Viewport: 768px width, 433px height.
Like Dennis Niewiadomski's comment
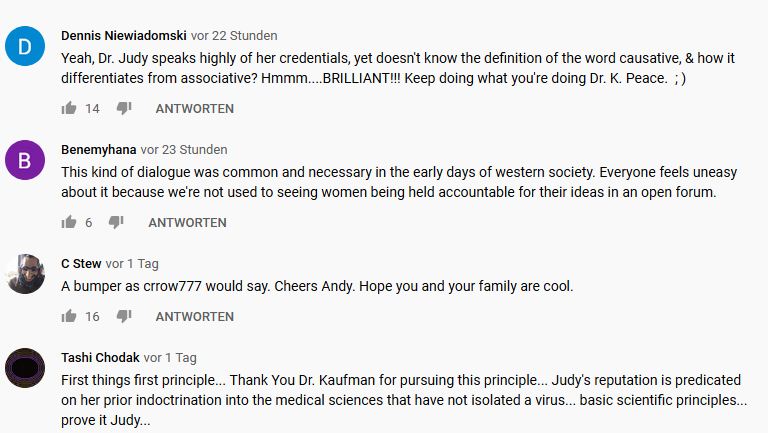pyautogui.click(x=69, y=108)
